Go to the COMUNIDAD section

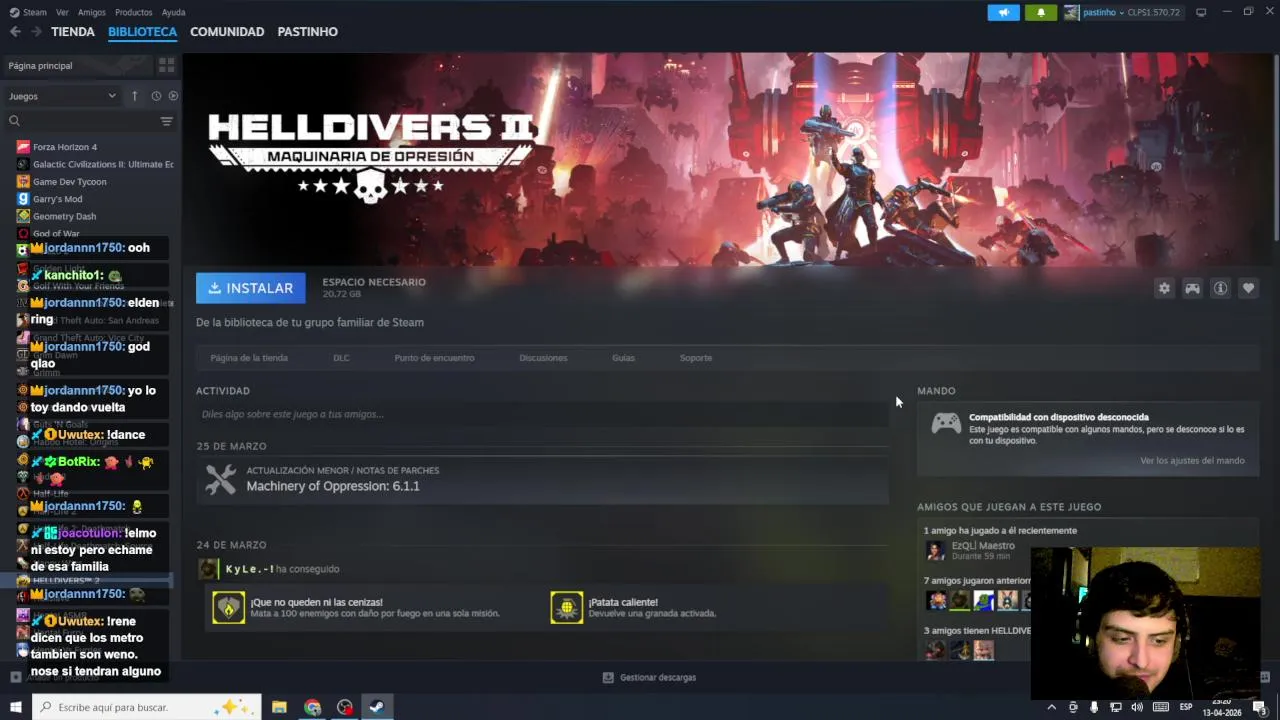click(227, 32)
